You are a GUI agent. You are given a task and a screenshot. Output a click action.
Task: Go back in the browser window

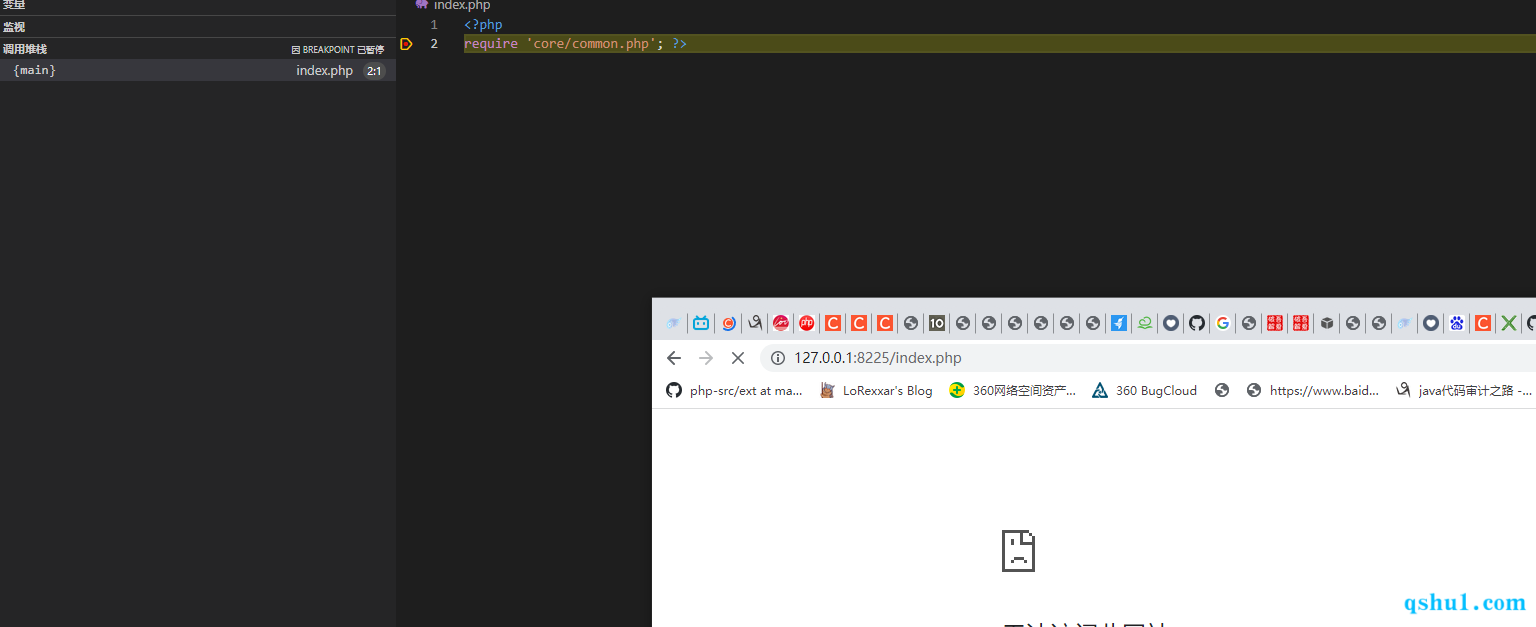674,358
